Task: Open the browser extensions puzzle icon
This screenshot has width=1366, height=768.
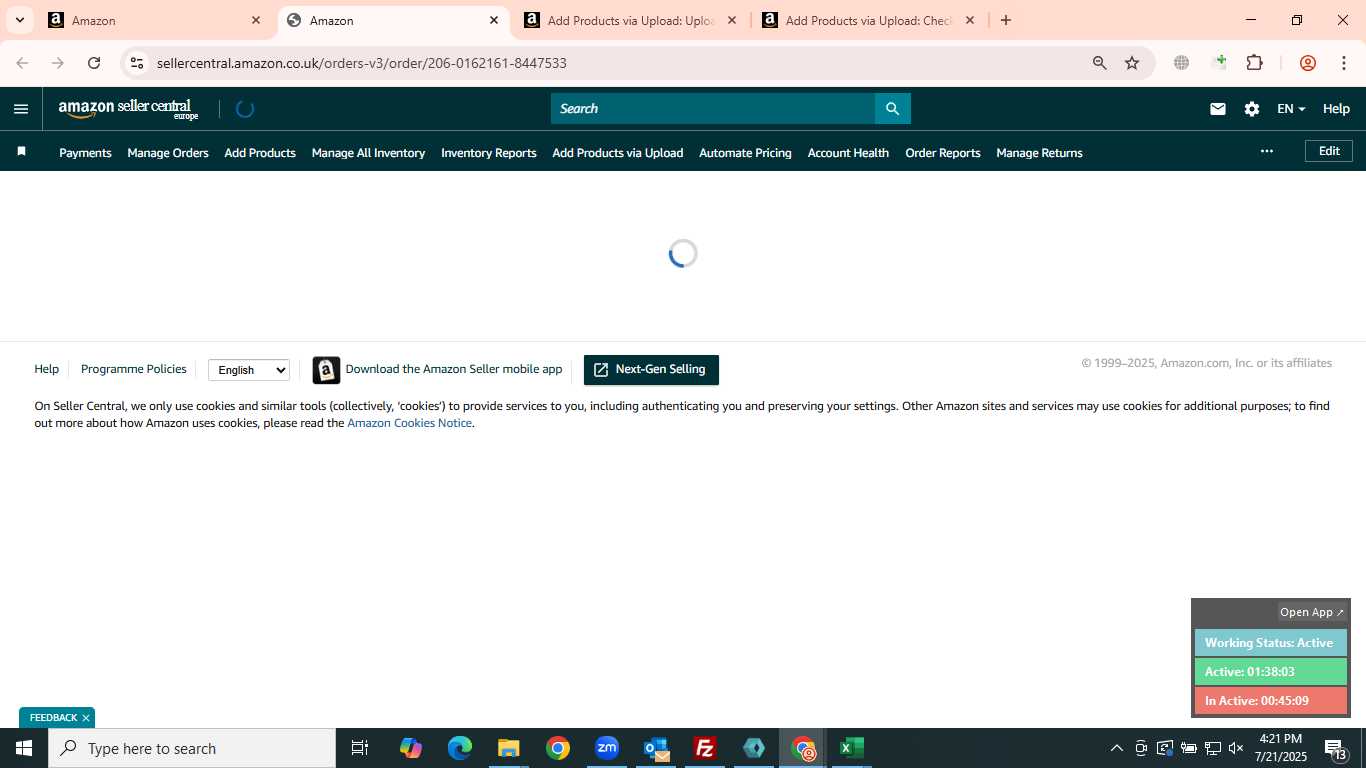Action: pos(1254,63)
